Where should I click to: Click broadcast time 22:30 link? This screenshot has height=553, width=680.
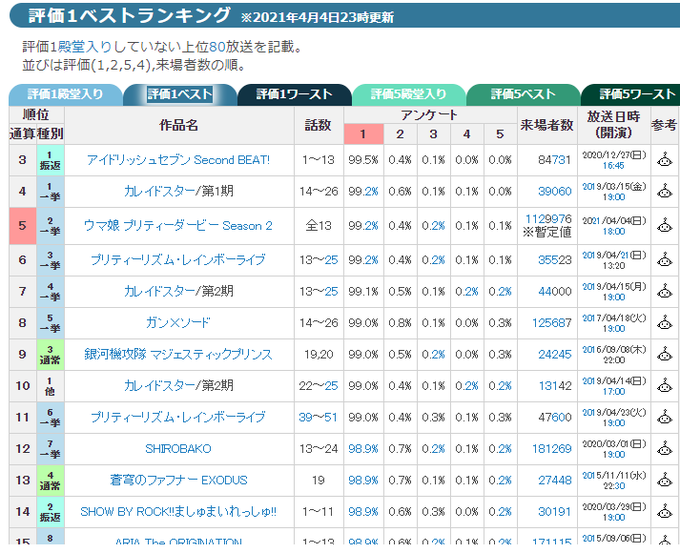tap(614, 486)
